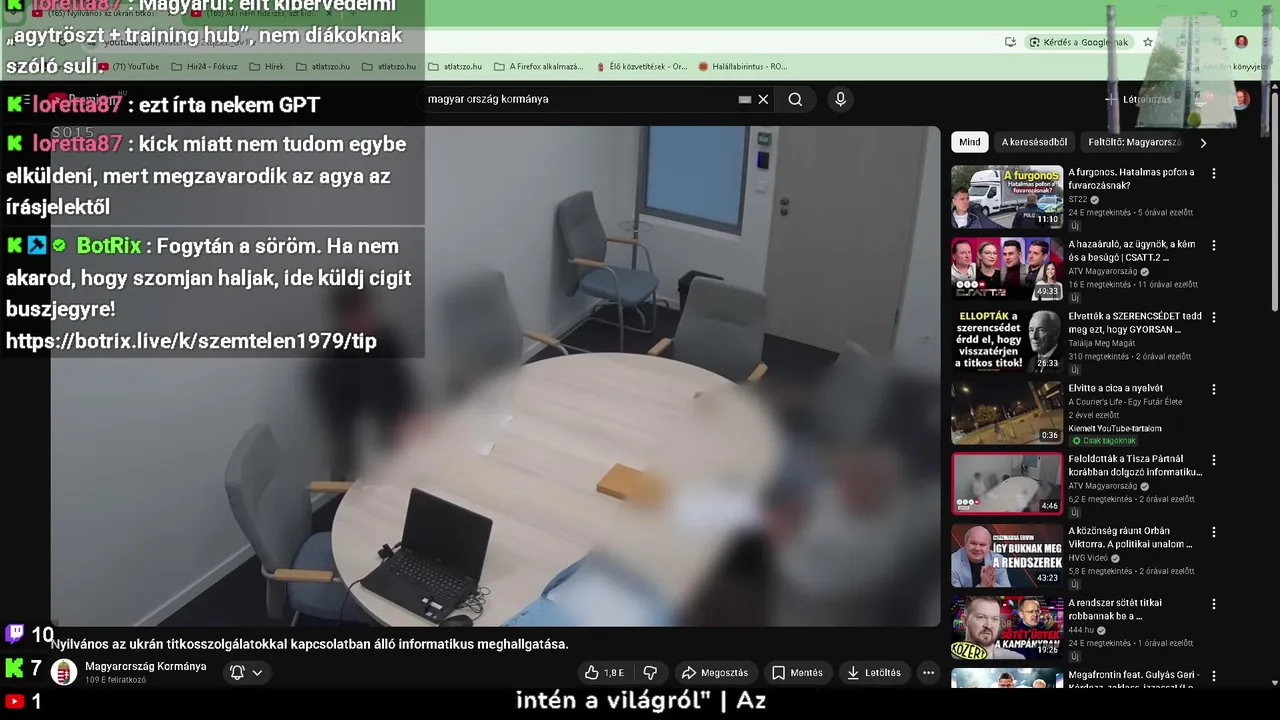Open options menu for A furgonos video
This screenshot has width=1280, height=720.
[x=1214, y=173]
